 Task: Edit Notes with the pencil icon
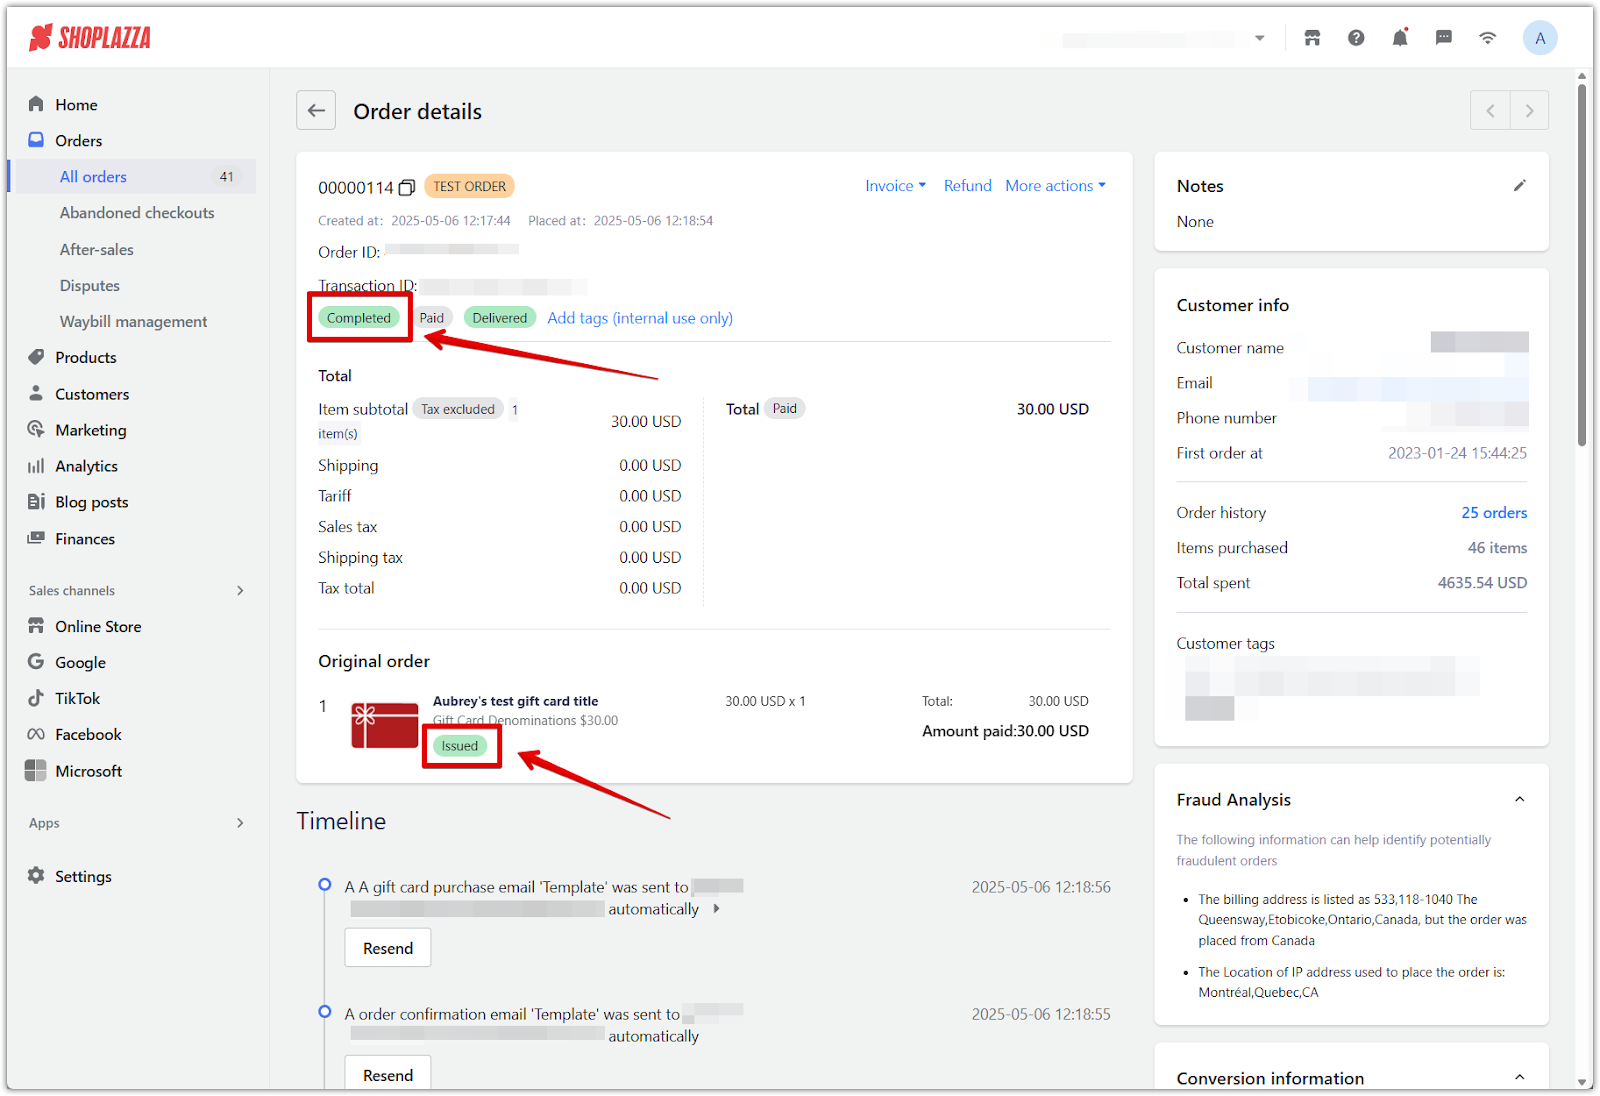(x=1519, y=186)
